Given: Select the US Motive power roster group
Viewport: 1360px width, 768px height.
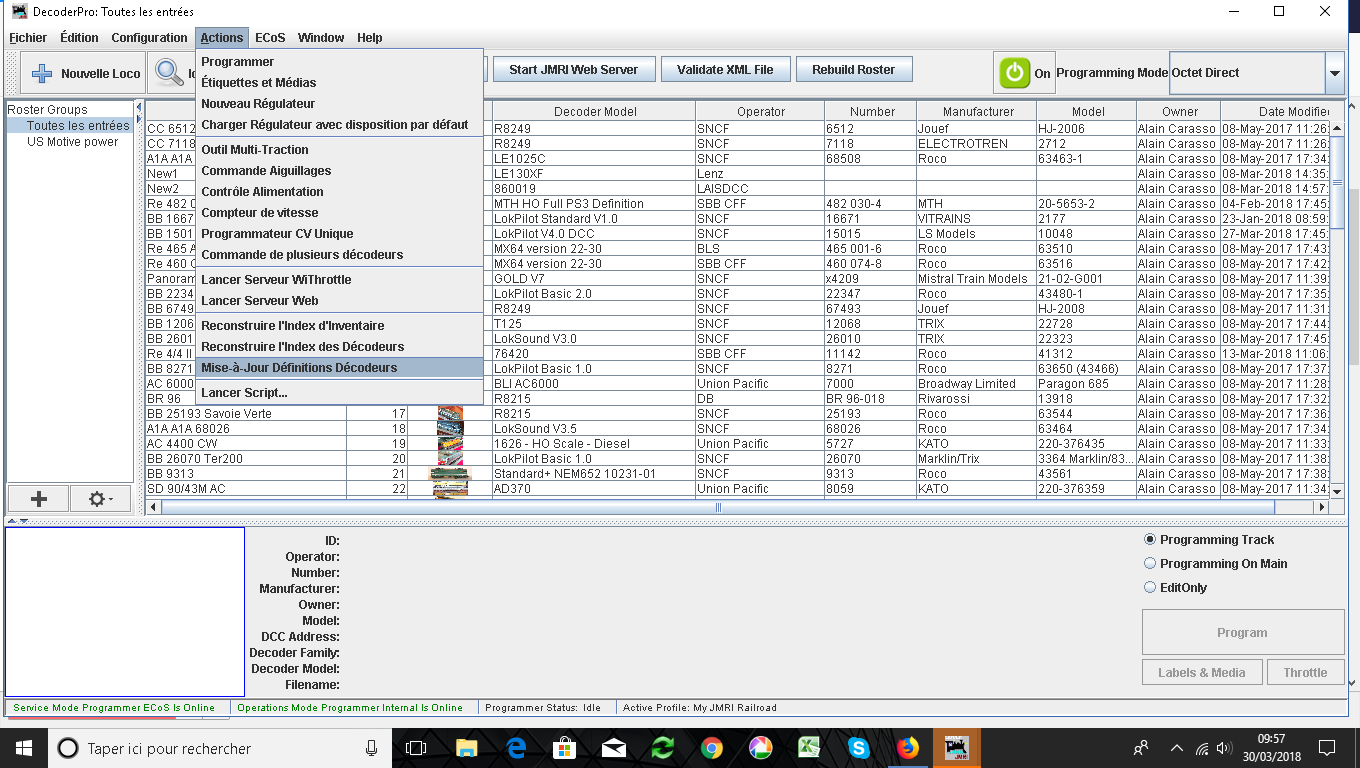Looking at the screenshot, I should click(x=72, y=142).
